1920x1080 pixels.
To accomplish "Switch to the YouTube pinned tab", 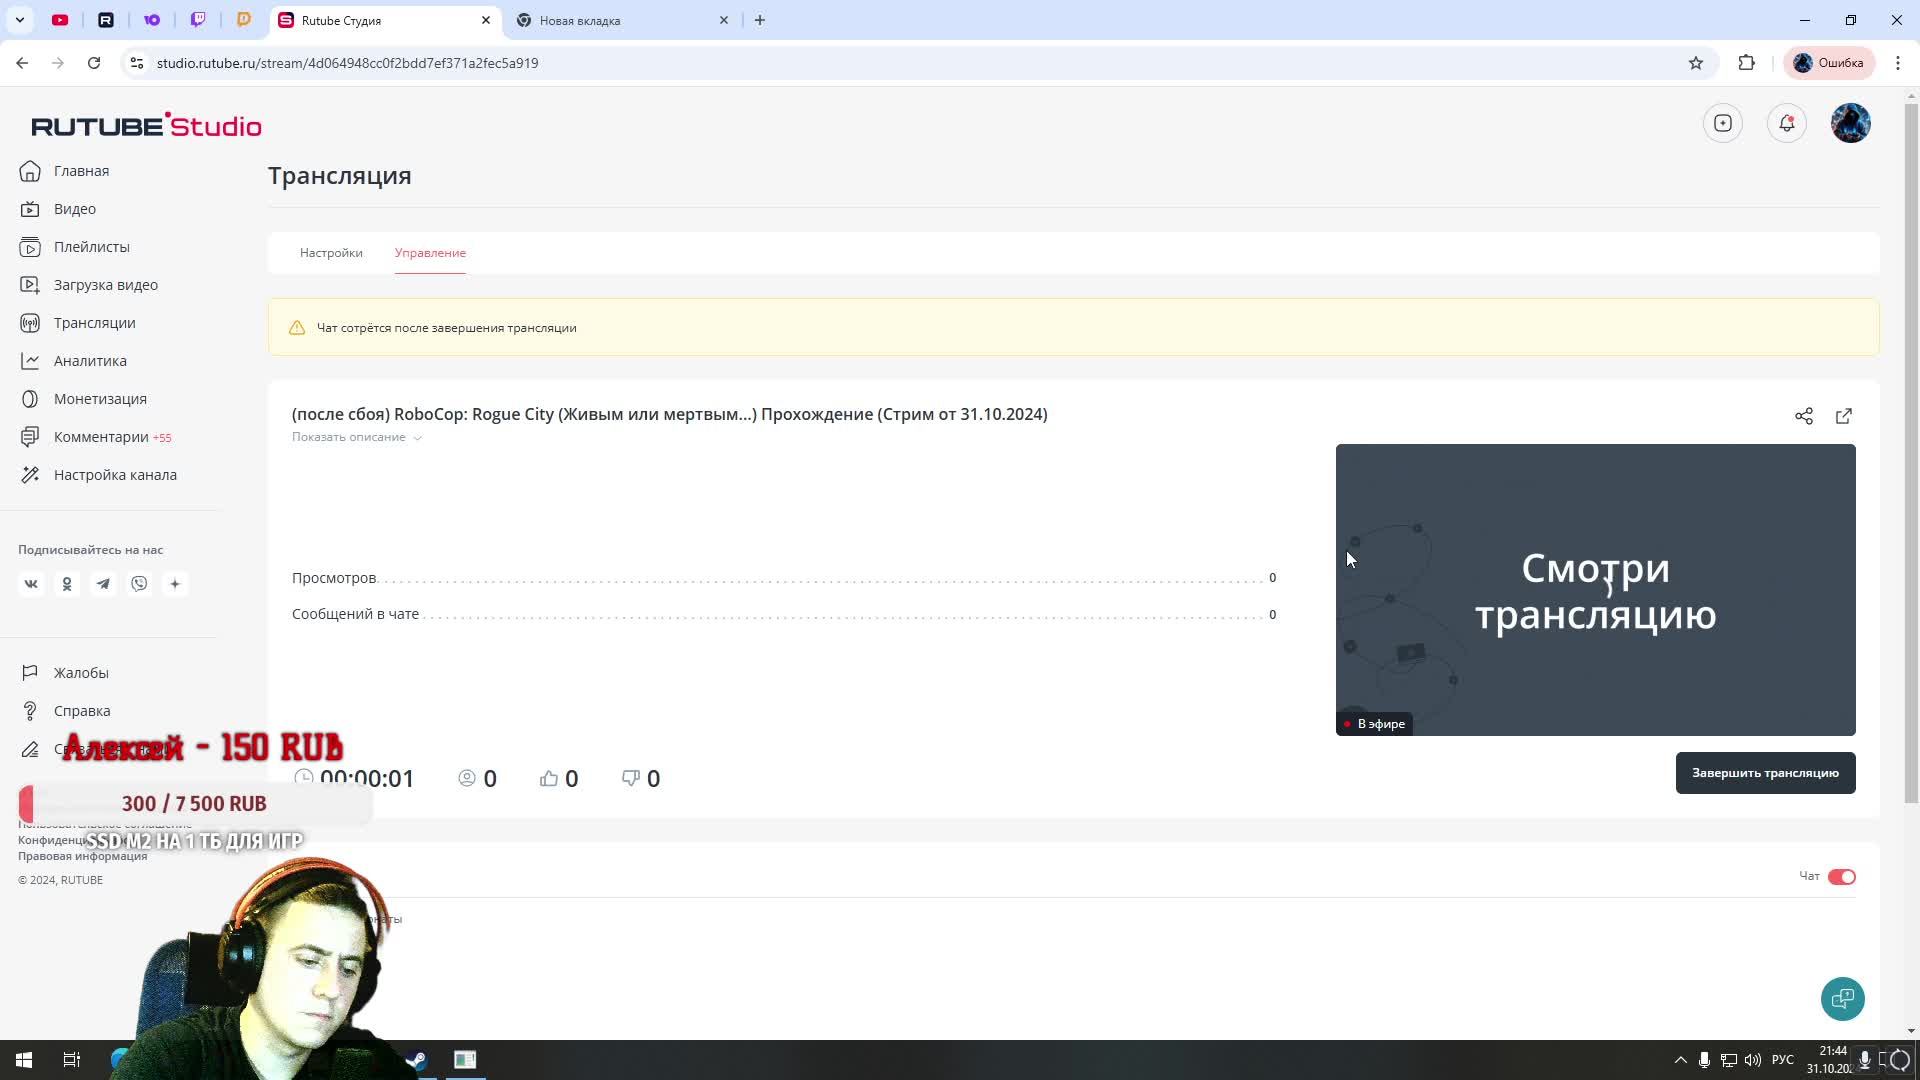I will coord(60,20).
